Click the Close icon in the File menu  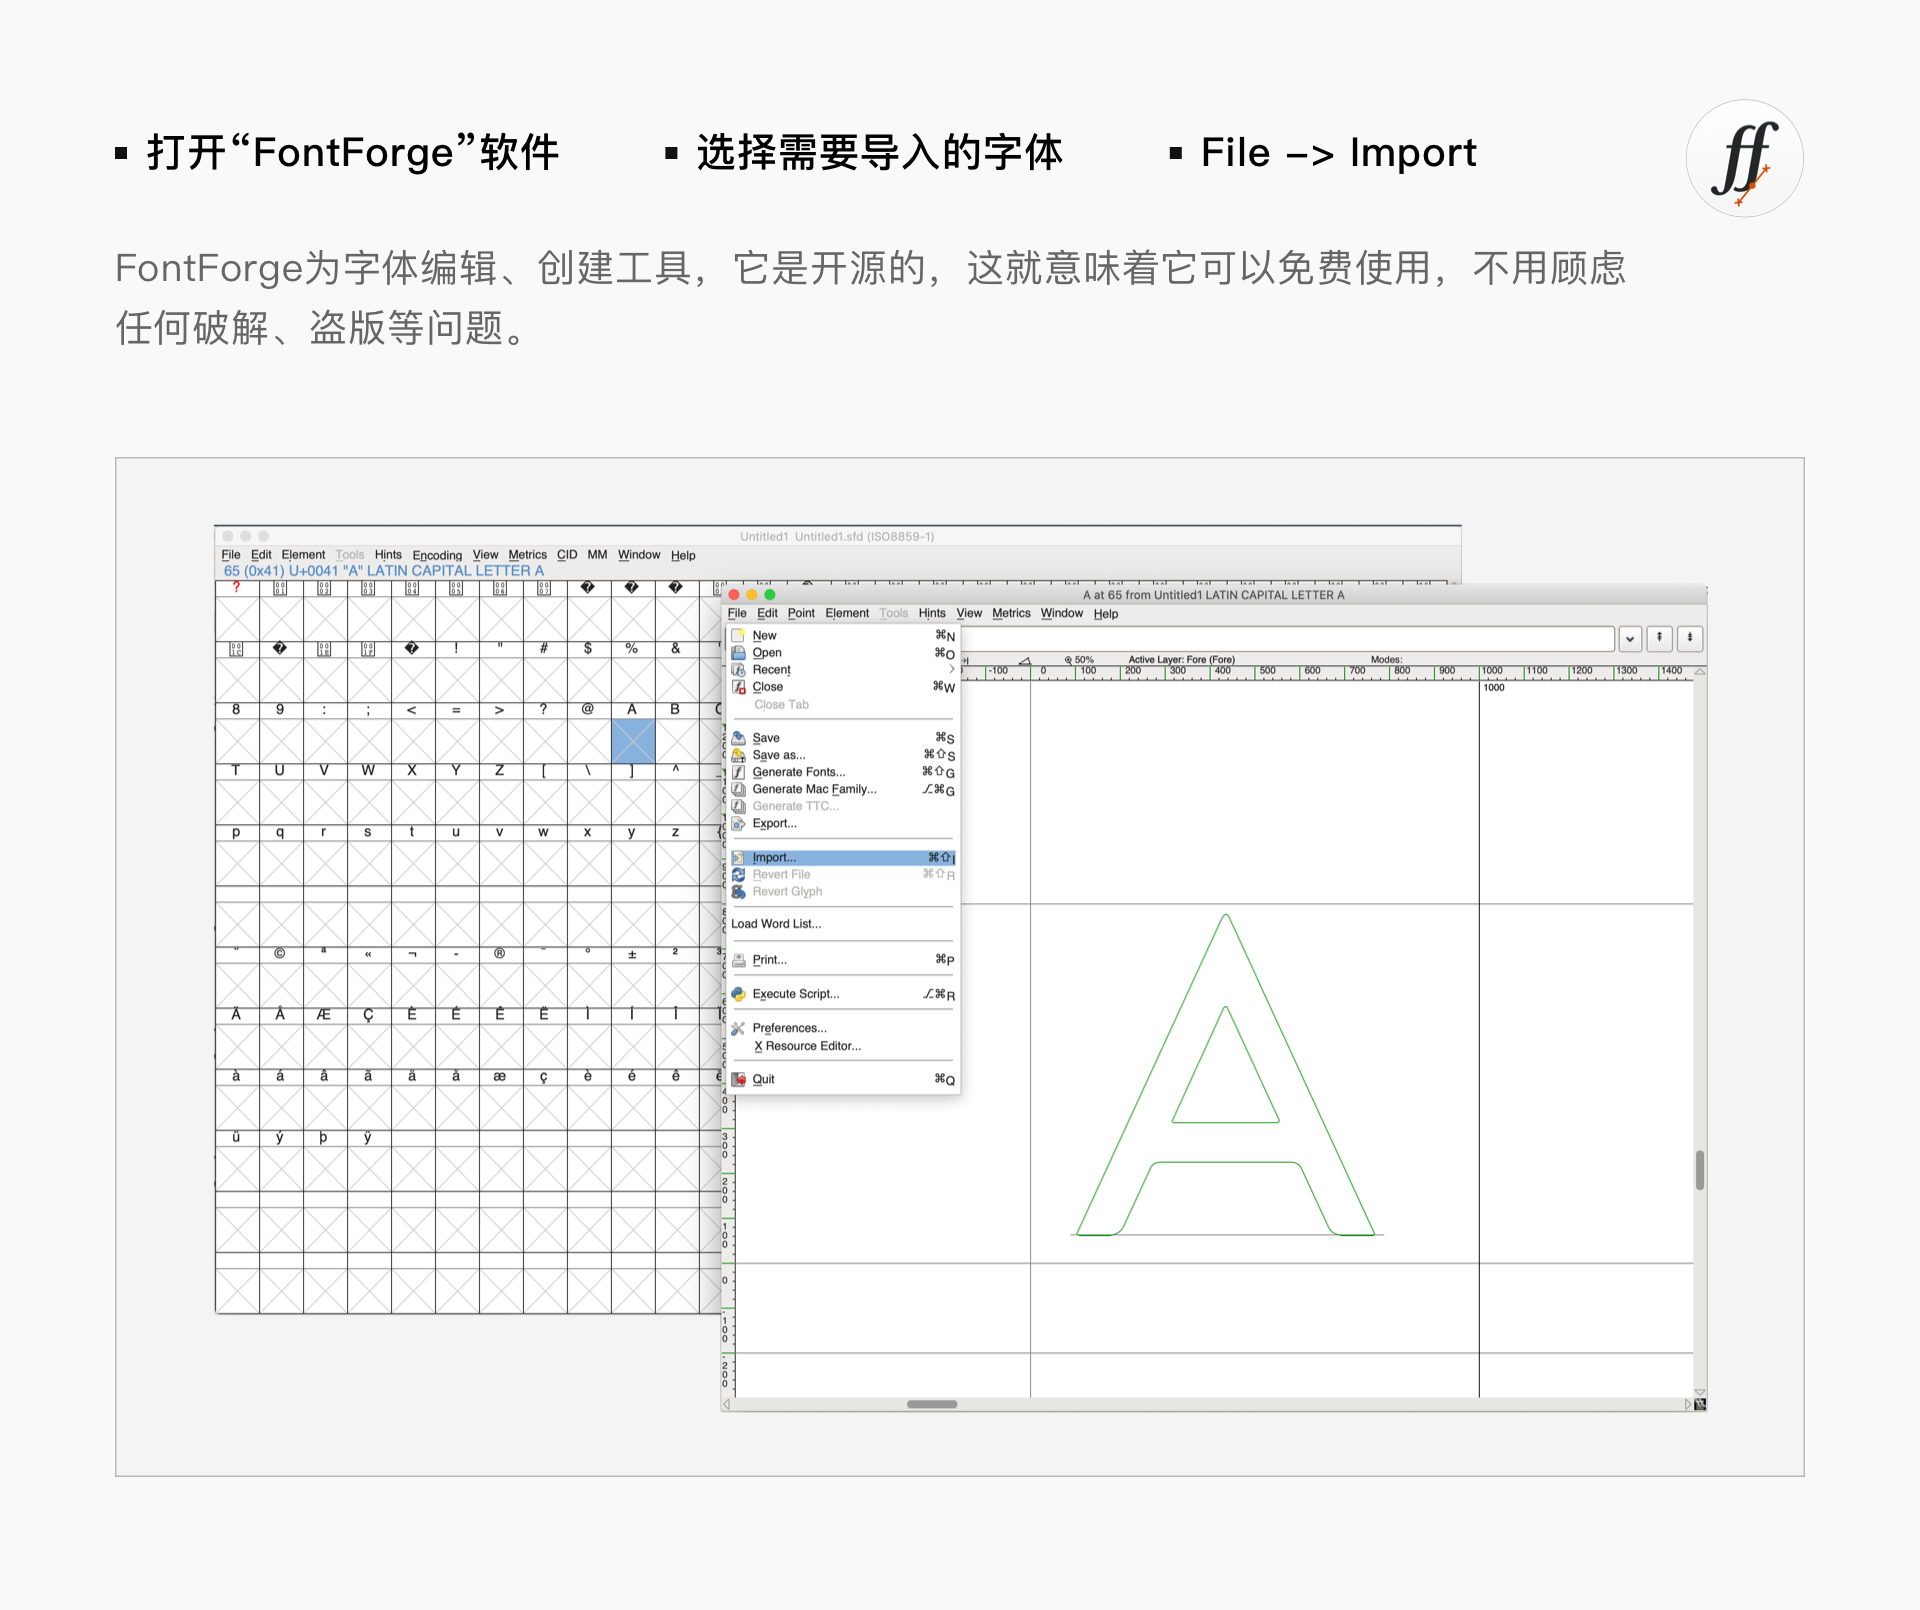pyautogui.click(x=739, y=687)
